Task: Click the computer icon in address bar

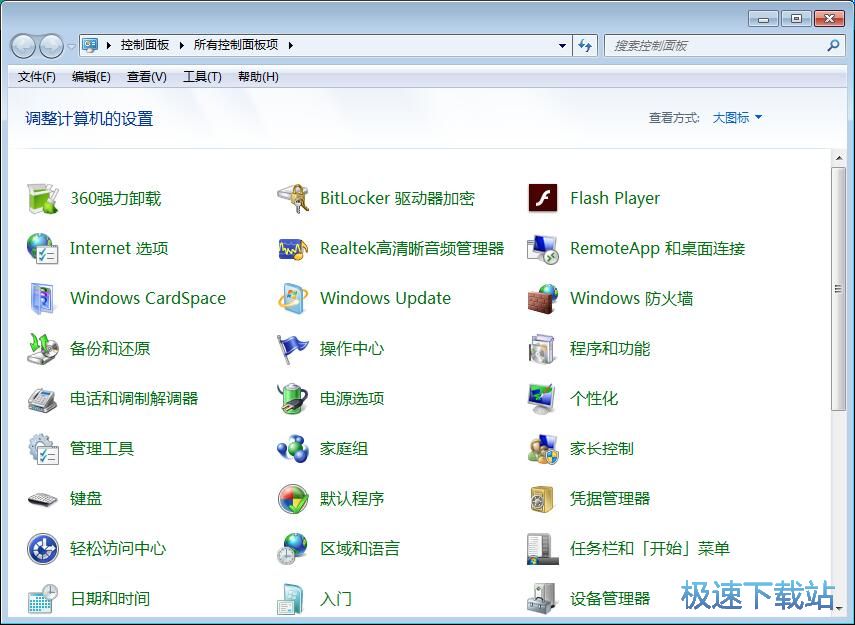Action: [x=90, y=45]
